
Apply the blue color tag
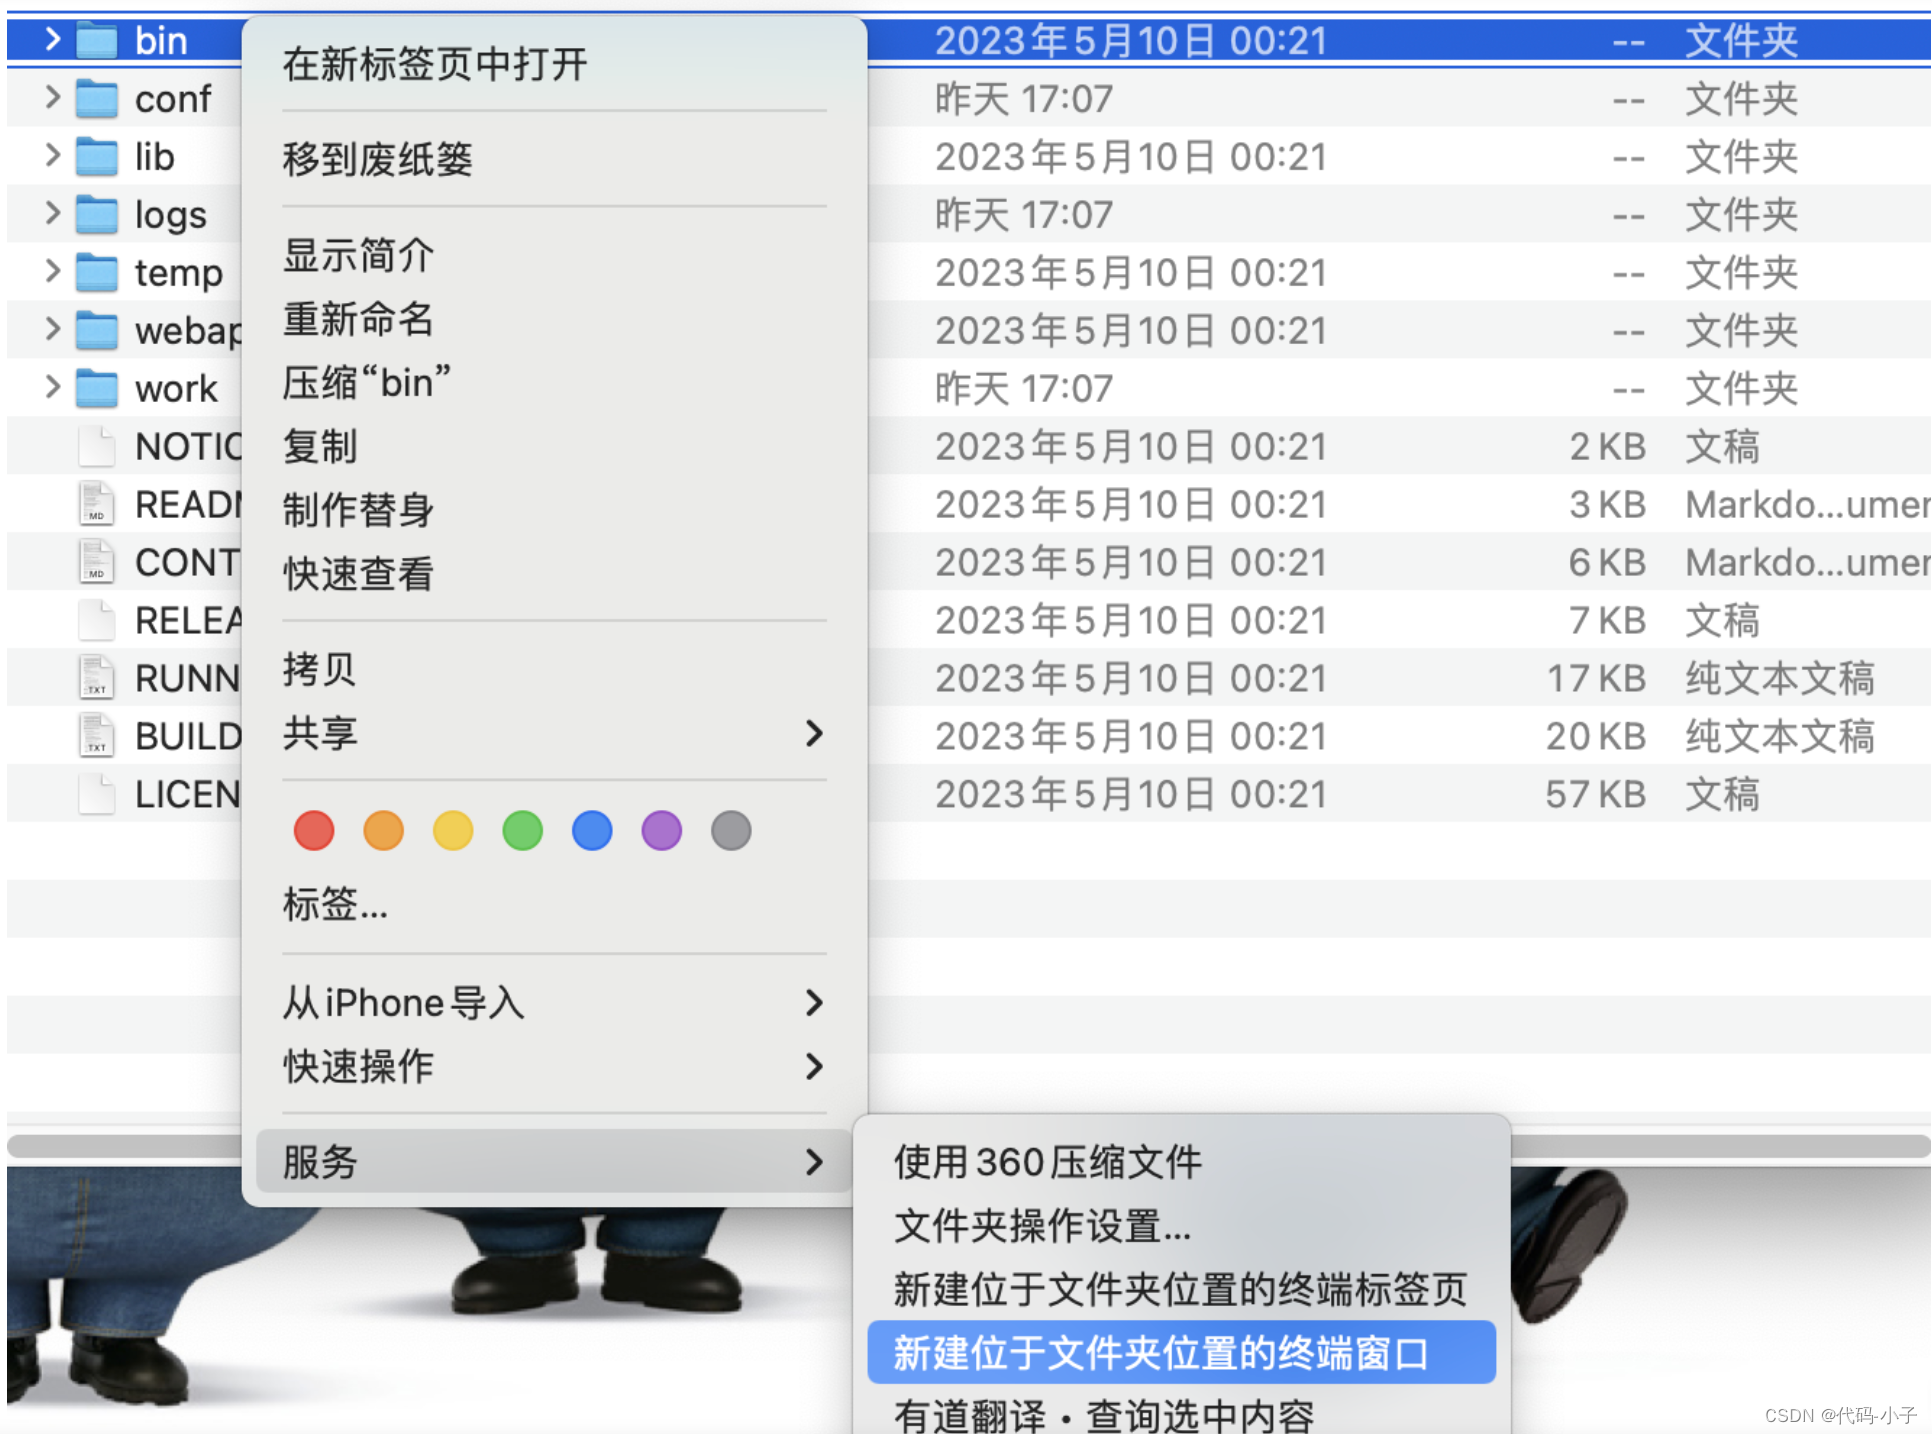click(592, 831)
